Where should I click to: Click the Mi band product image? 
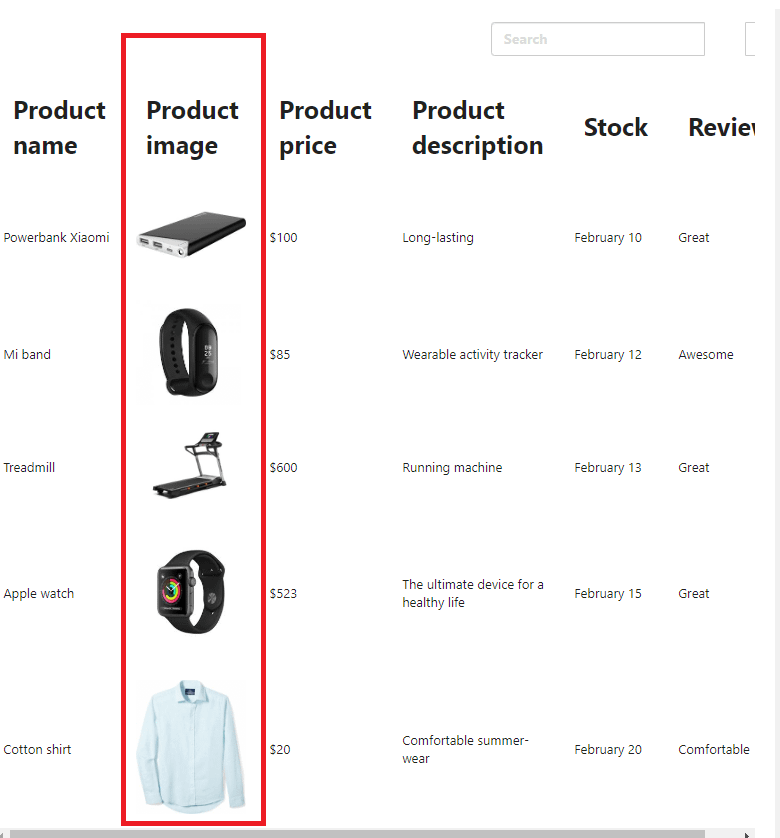[192, 354]
